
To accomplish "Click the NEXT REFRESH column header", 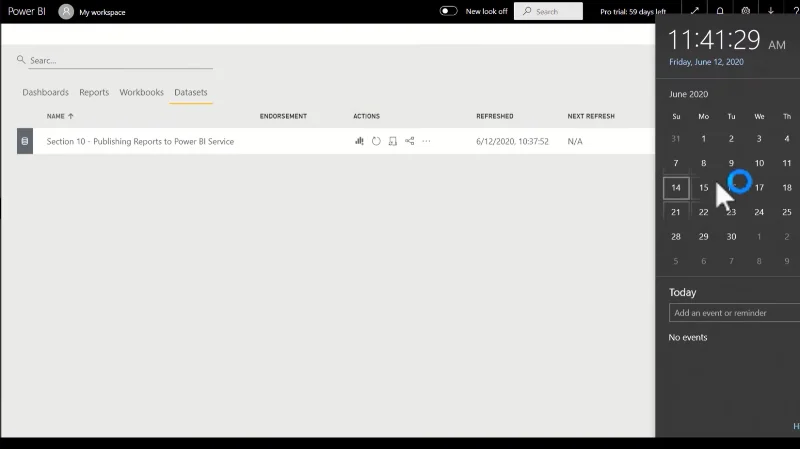I will (x=591, y=116).
